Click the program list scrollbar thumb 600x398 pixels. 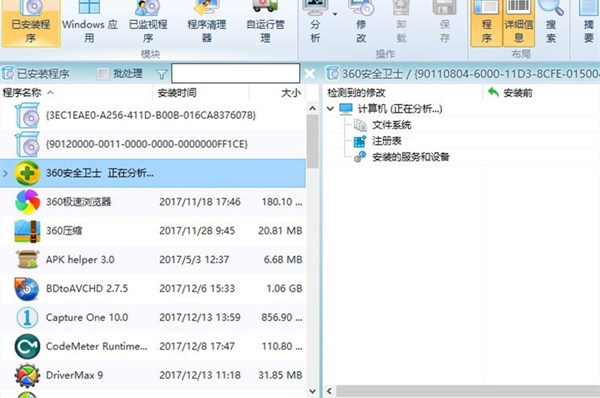[x=312, y=142]
